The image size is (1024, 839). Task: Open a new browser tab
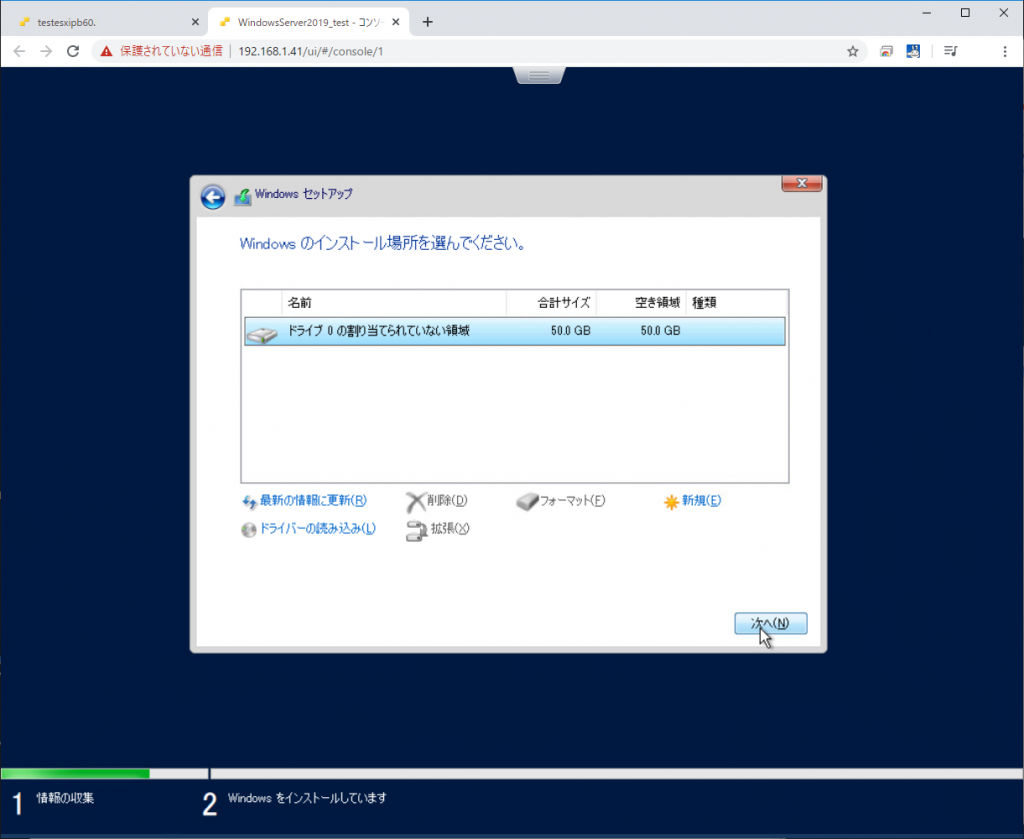click(x=428, y=22)
